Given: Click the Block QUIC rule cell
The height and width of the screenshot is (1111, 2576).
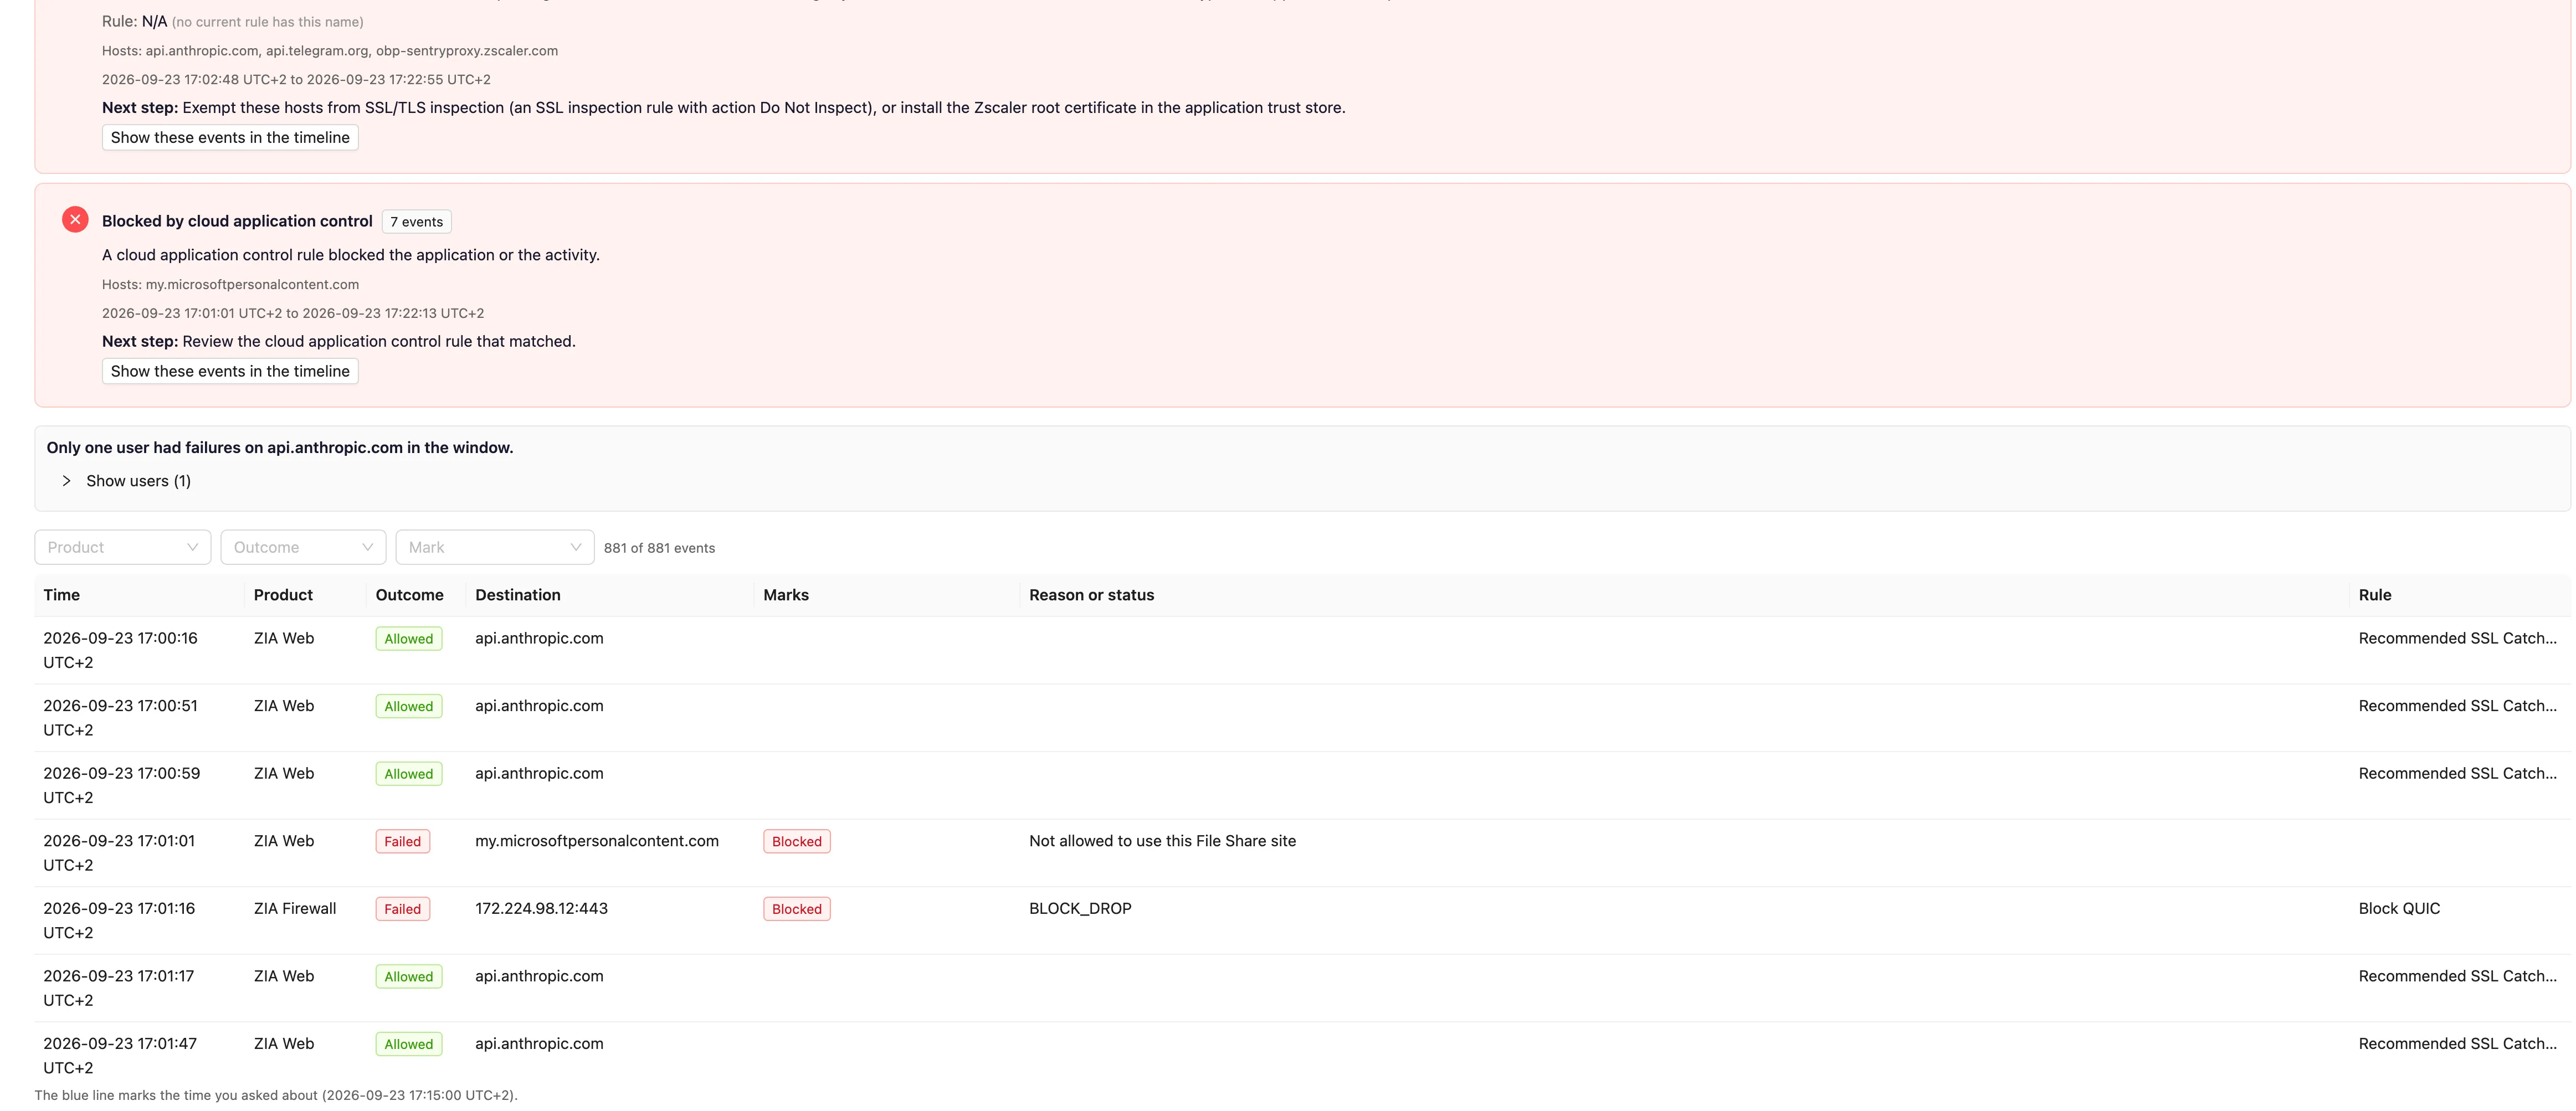Looking at the screenshot, I should coord(2399,908).
